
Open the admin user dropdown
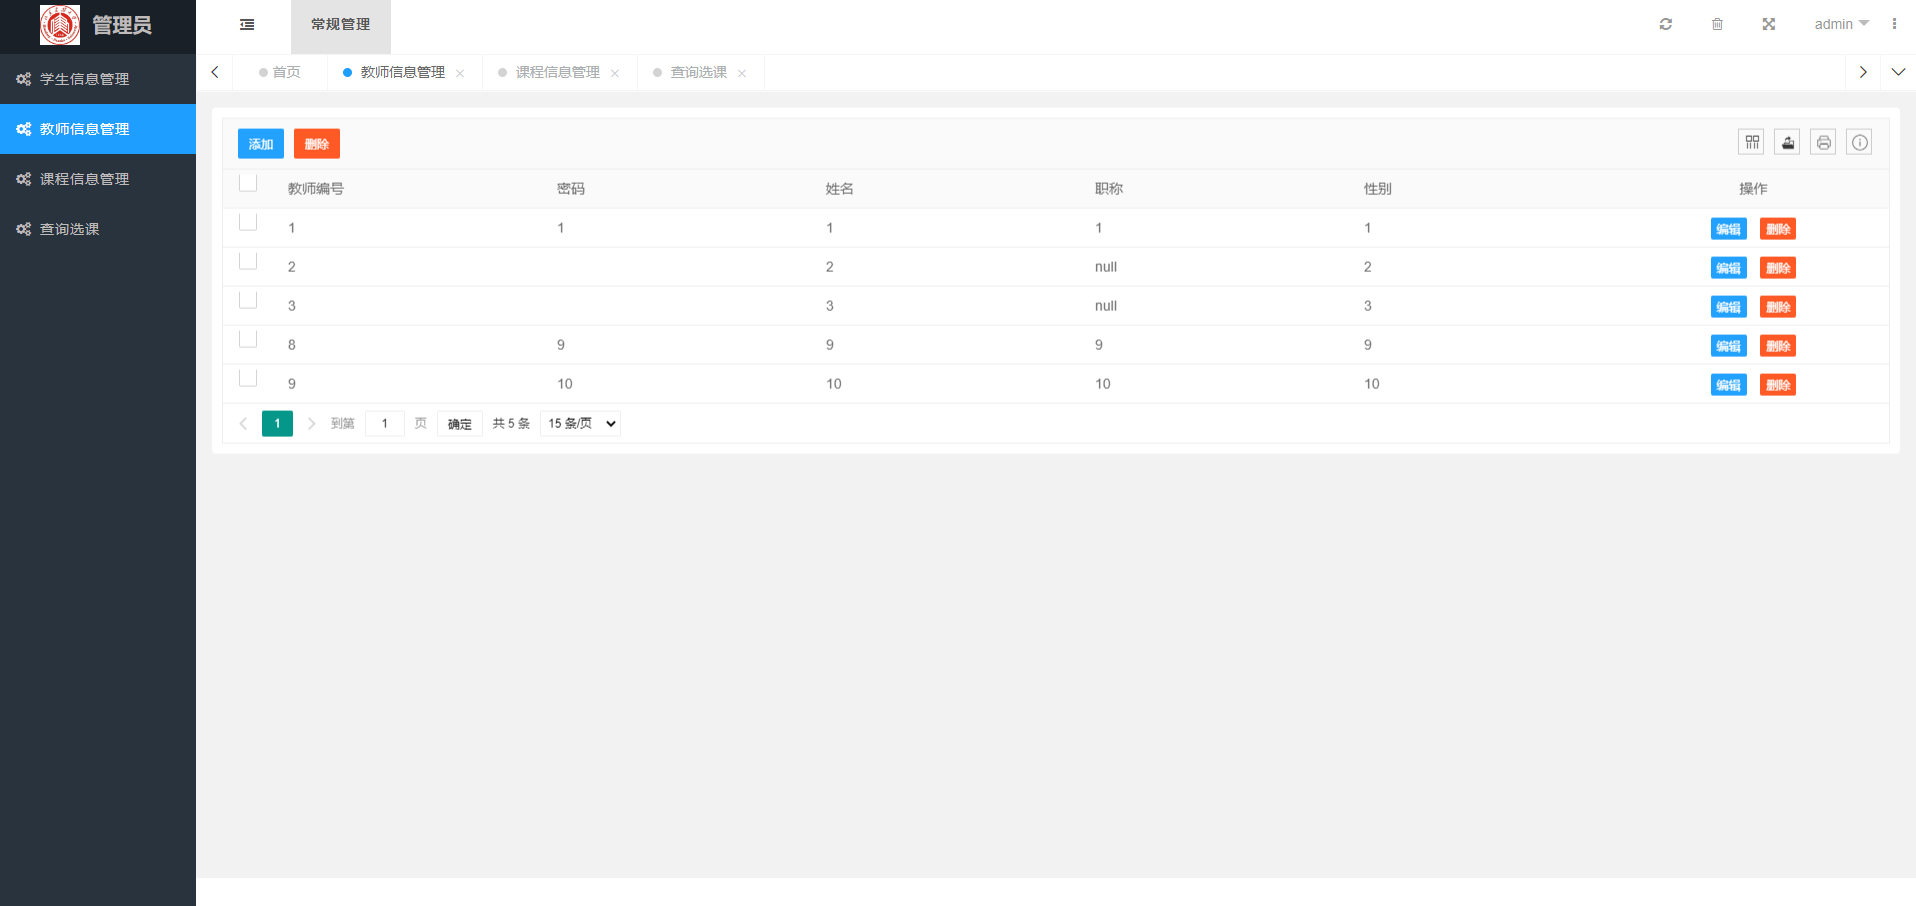coord(1841,24)
